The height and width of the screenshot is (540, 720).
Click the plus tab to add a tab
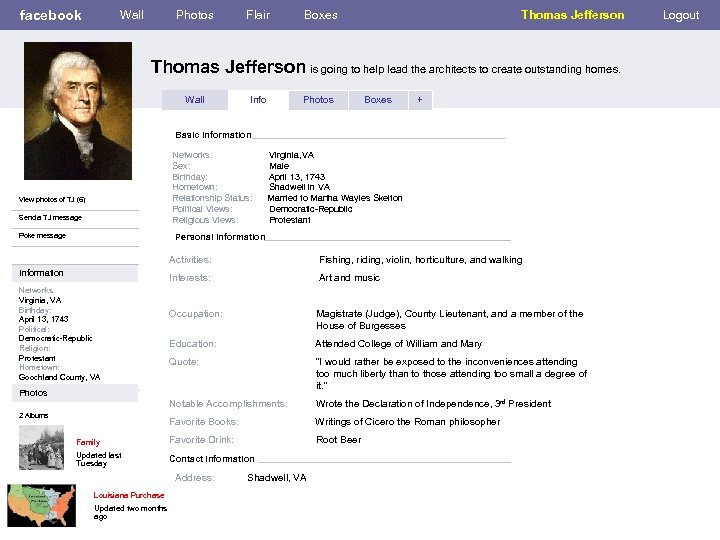pyautogui.click(x=420, y=100)
